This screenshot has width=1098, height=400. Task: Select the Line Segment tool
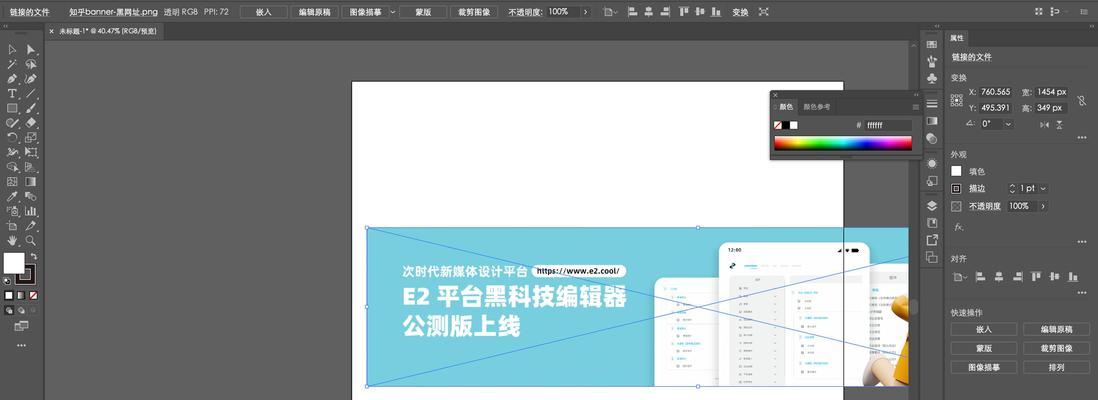31,93
